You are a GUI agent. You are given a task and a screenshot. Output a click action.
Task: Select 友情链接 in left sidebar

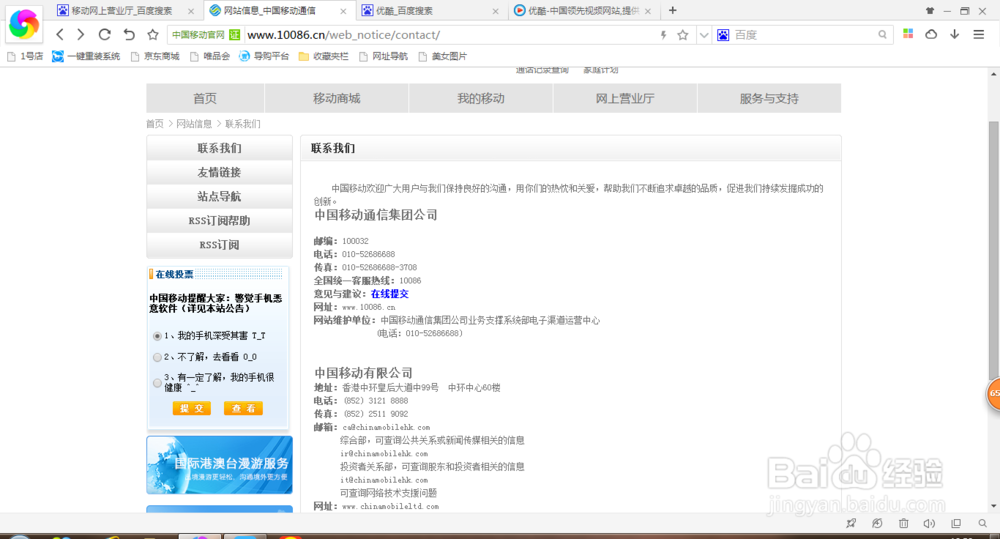[219, 172]
